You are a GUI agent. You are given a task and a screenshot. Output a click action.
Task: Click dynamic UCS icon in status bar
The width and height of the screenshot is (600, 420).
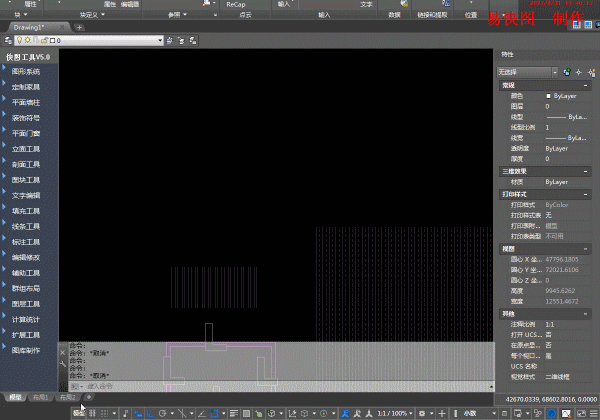292,413
